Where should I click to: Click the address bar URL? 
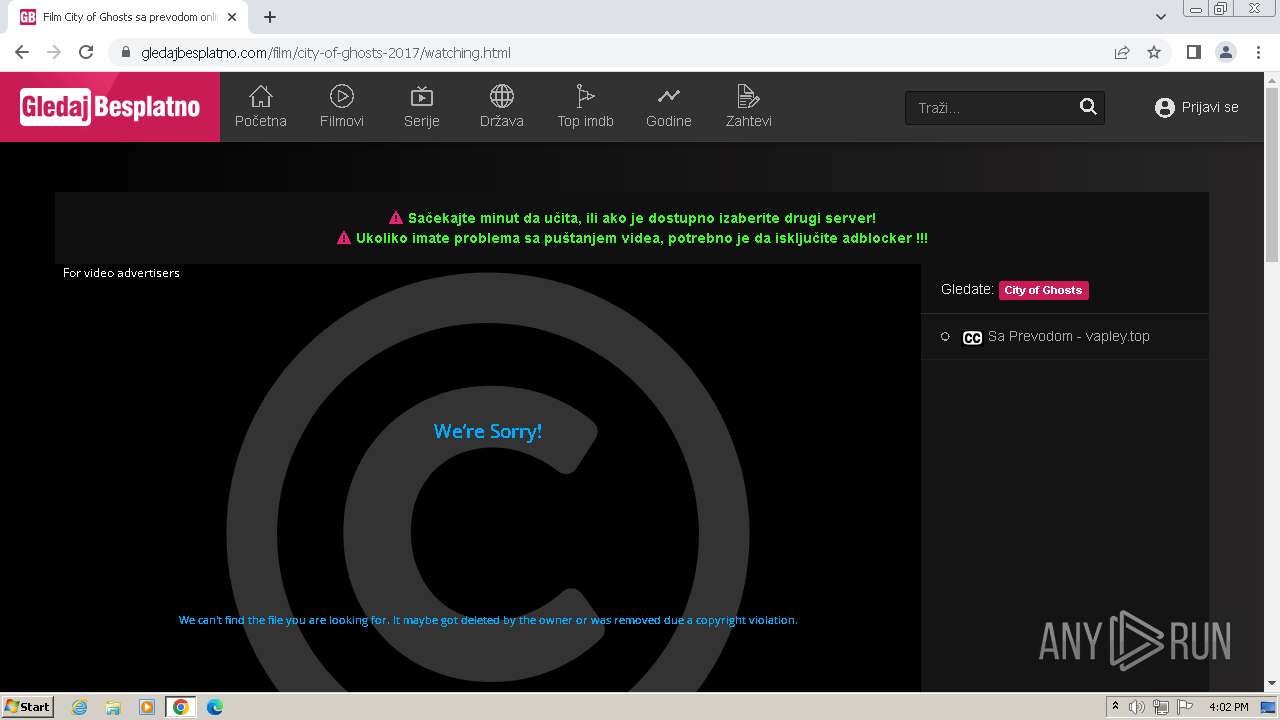pyautogui.click(x=326, y=53)
